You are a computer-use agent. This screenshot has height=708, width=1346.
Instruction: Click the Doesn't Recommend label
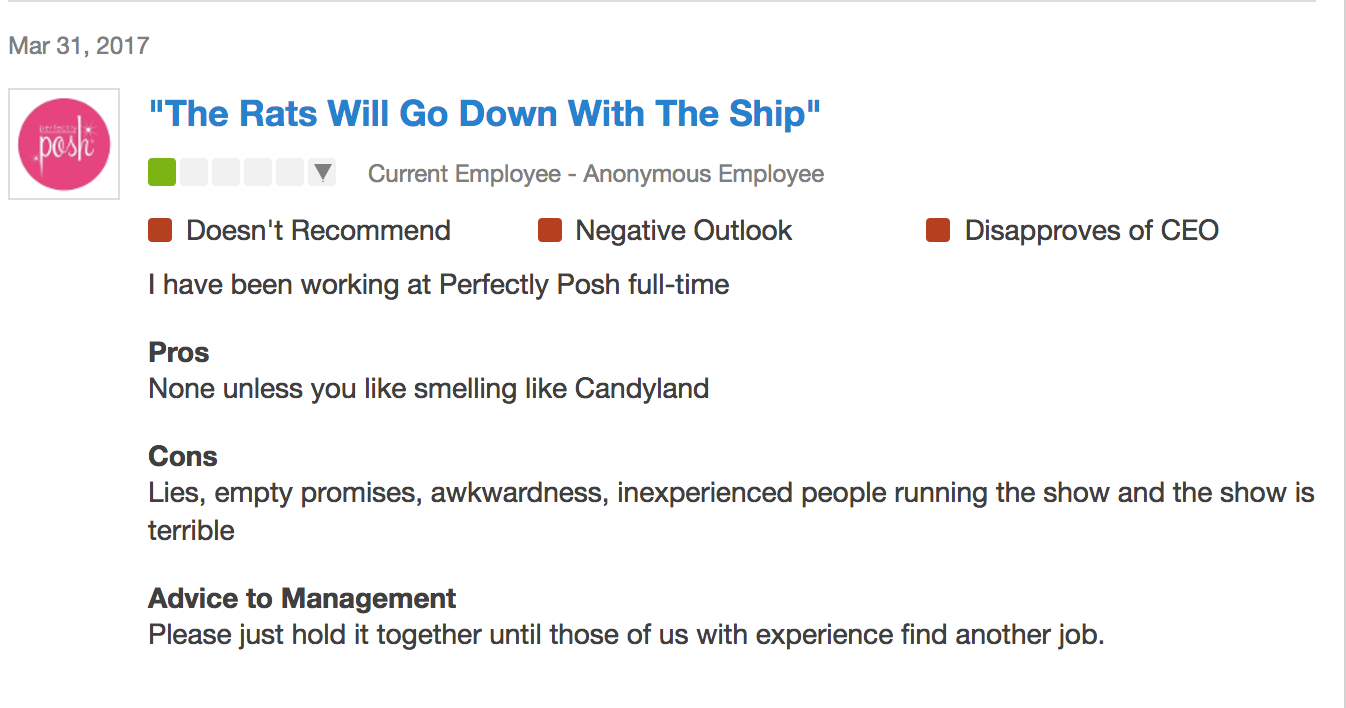[x=318, y=230]
